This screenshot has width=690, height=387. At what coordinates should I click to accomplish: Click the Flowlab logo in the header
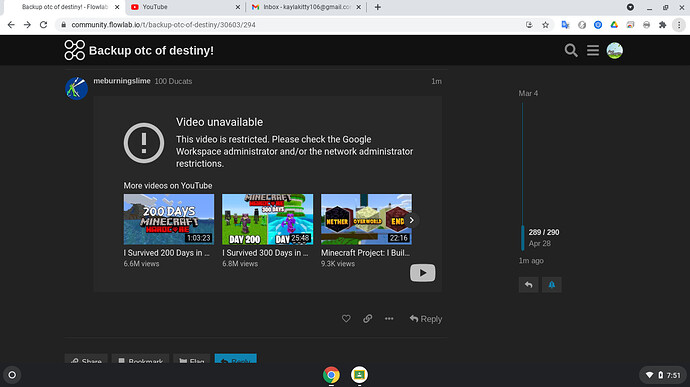pyautogui.click(x=74, y=50)
